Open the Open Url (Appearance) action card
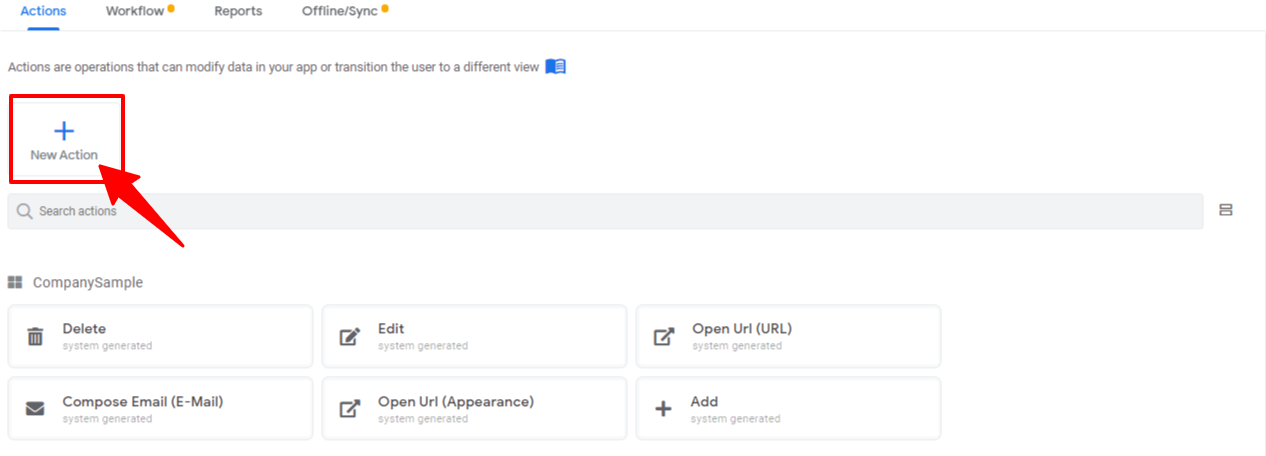 point(474,409)
